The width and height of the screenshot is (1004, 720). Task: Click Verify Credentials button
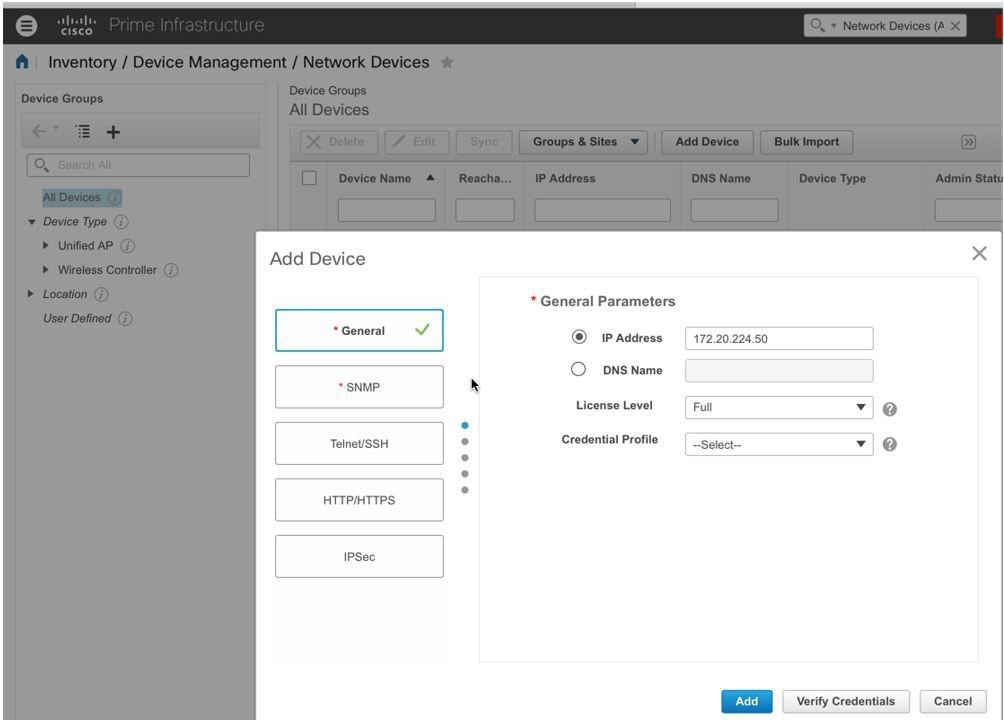click(846, 701)
